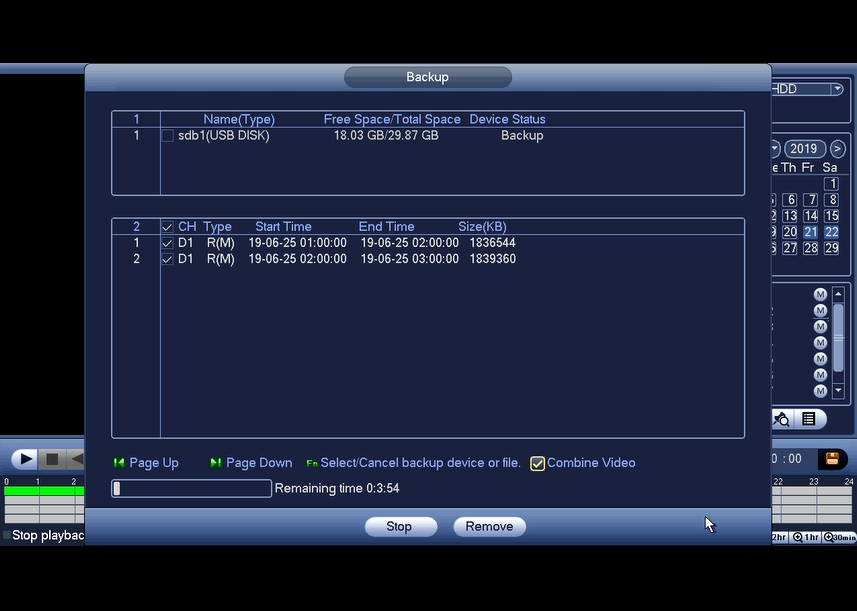Image resolution: width=857 pixels, height=611 pixels.
Task: Click the green Page Down arrow icon
Action: point(215,463)
